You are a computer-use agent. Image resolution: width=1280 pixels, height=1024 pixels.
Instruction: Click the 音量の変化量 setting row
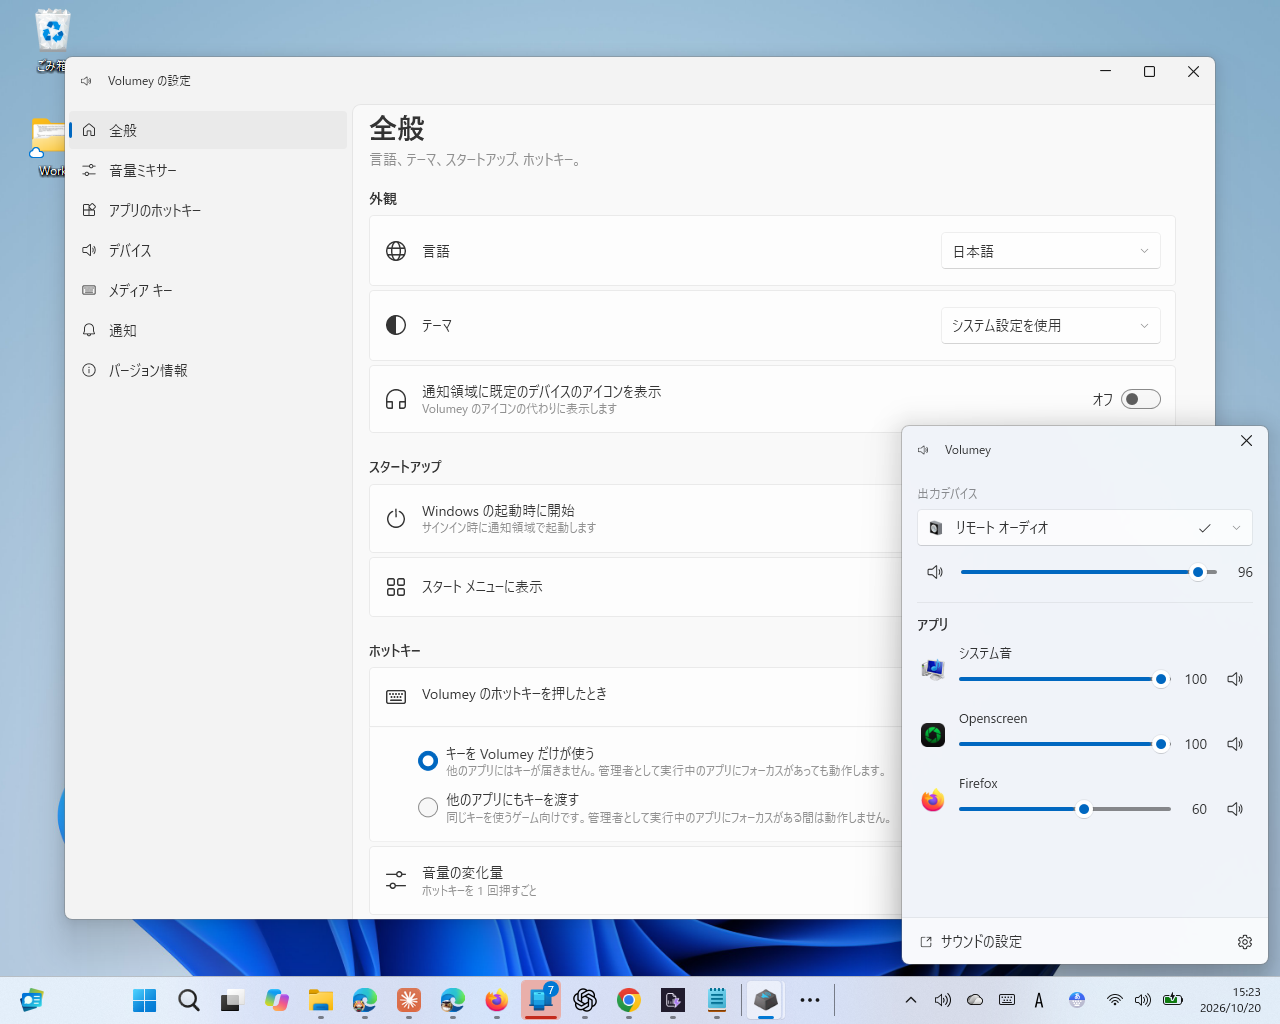tap(636, 880)
